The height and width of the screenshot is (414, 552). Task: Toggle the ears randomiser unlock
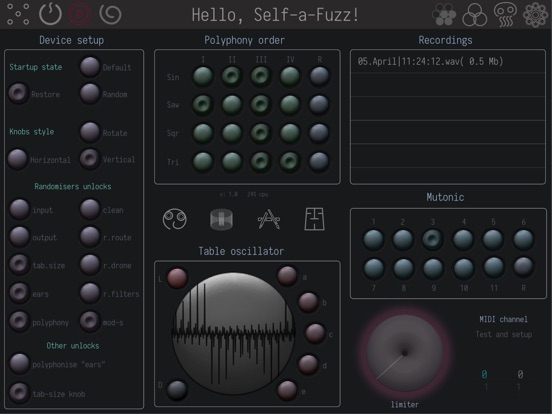19,293
